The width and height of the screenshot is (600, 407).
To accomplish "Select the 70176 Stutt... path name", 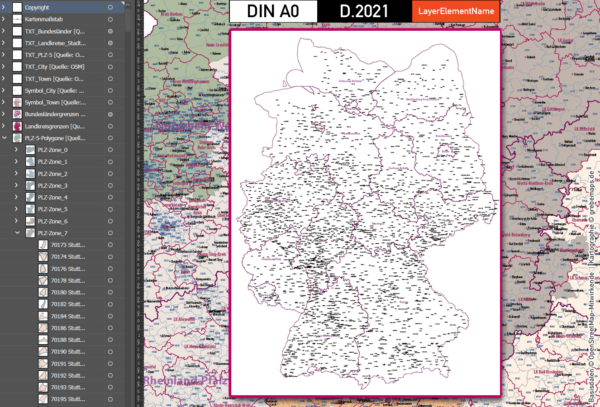I will (68, 269).
